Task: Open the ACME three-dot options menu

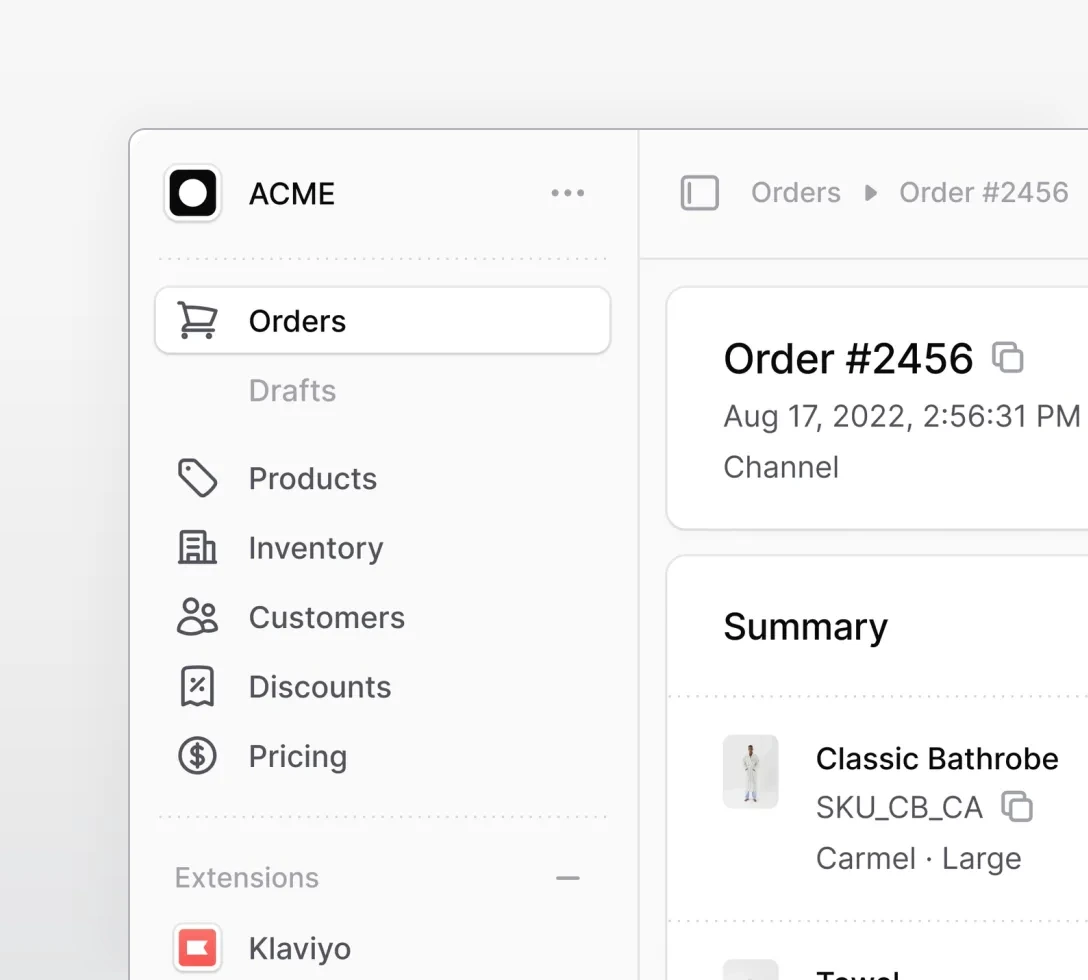Action: (x=568, y=193)
